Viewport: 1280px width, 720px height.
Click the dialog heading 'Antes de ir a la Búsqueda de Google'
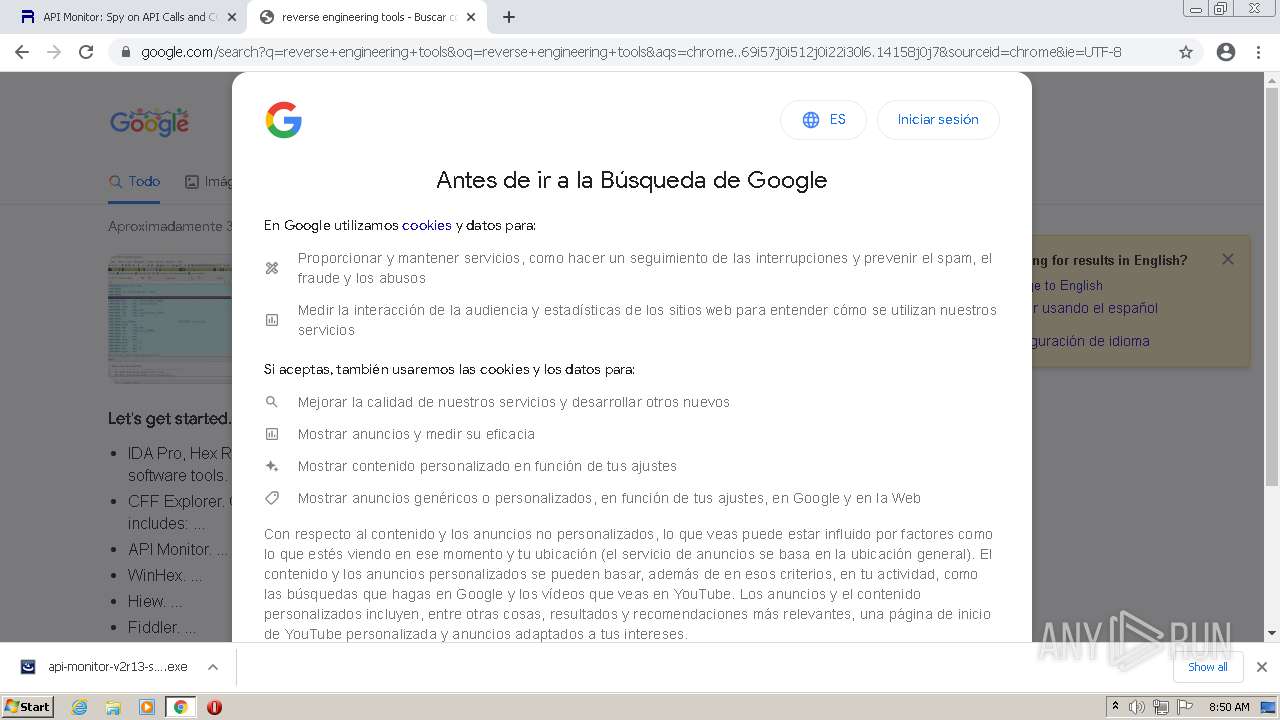pos(632,180)
